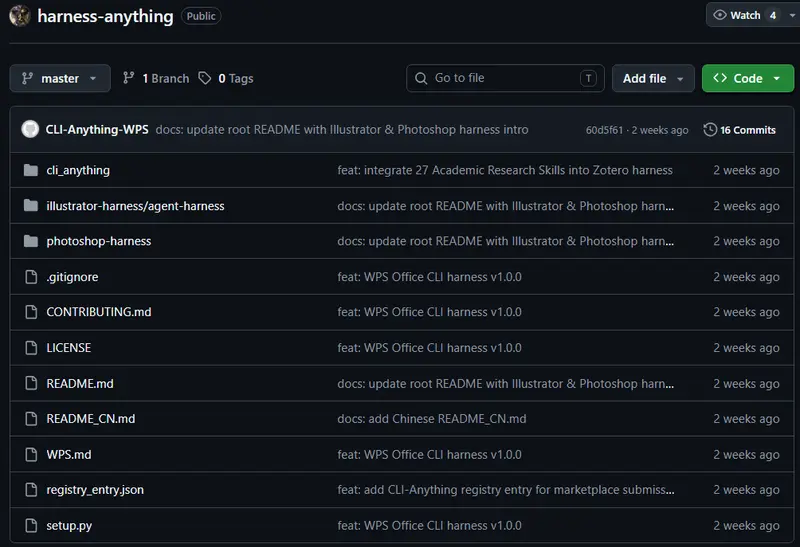The height and width of the screenshot is (547, 800).
Task: Click 2 weeks ago on the setup.py row
Action: 746,525
